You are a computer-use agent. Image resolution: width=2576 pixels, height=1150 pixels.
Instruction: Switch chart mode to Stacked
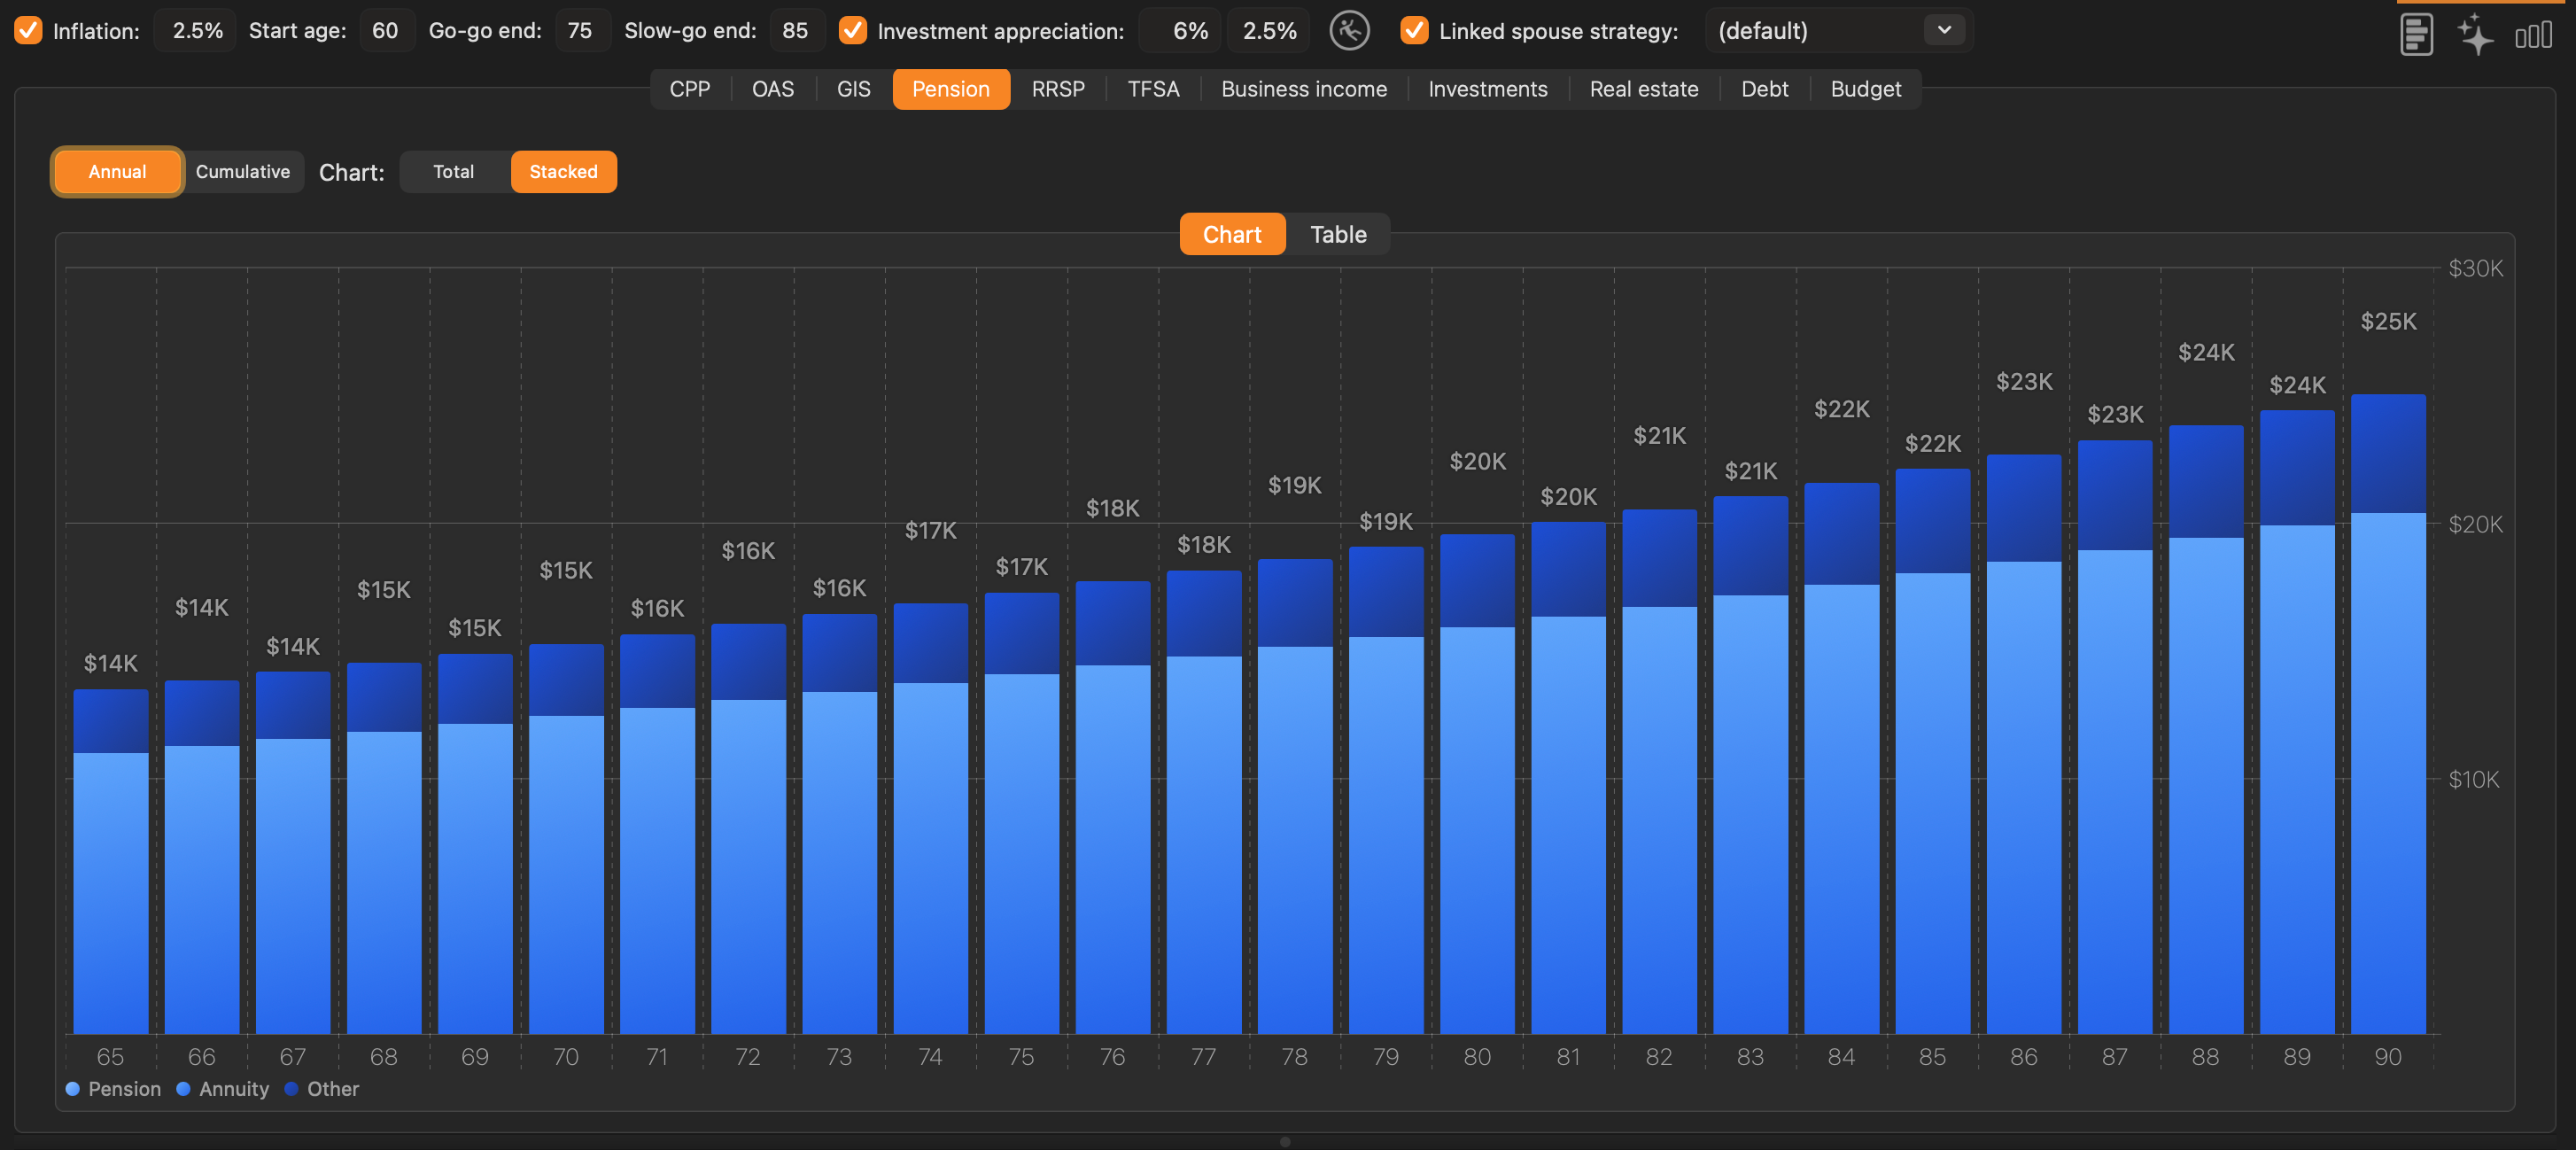point(563,171)
